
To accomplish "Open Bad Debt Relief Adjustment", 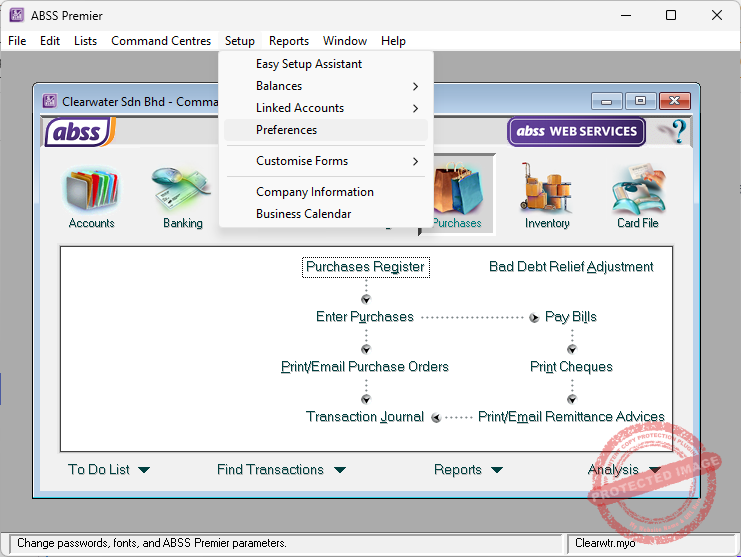I will coord(571,267).
